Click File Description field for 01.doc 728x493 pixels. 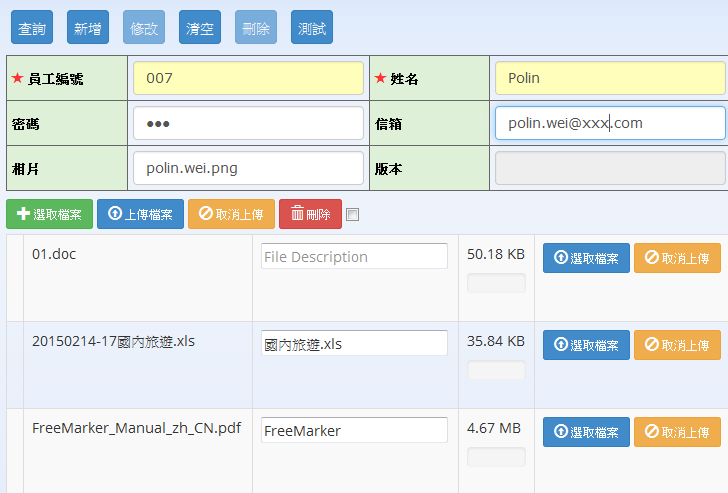point(354,256)
